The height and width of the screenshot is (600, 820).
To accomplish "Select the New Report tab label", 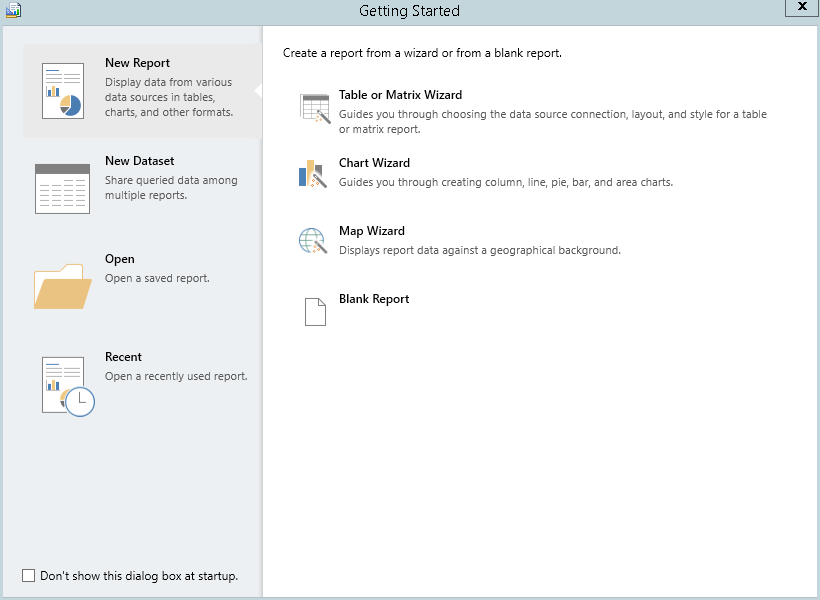I will [137, 63].
